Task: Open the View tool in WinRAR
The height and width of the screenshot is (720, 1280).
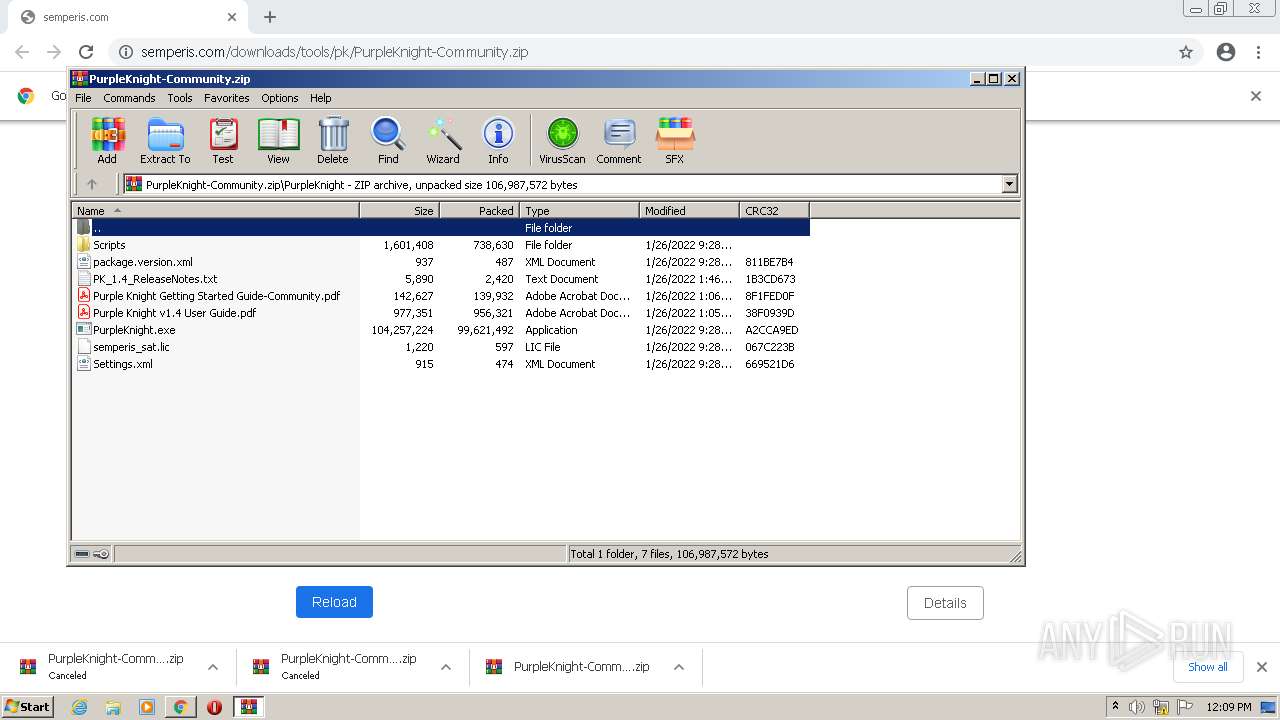Action: (278, 140)
